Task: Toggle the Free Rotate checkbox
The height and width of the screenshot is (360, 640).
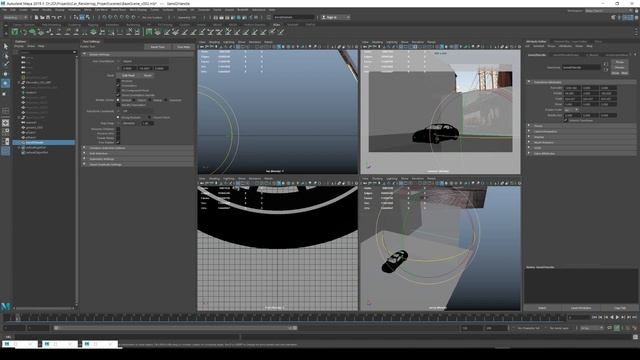Action: pos(118,142)
